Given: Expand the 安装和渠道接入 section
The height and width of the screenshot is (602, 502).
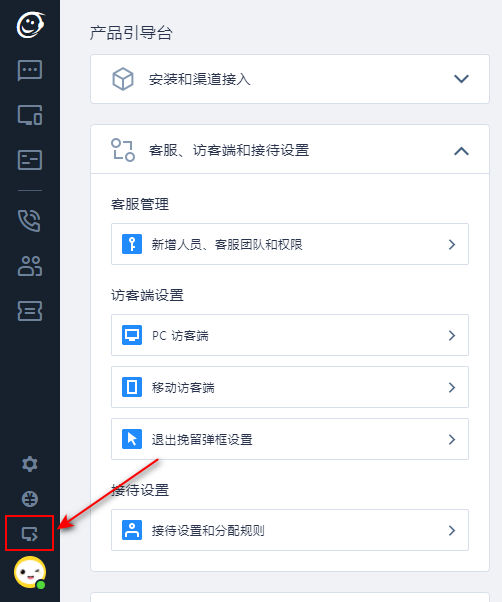Looking at the screenshot, I should [290, 79].
